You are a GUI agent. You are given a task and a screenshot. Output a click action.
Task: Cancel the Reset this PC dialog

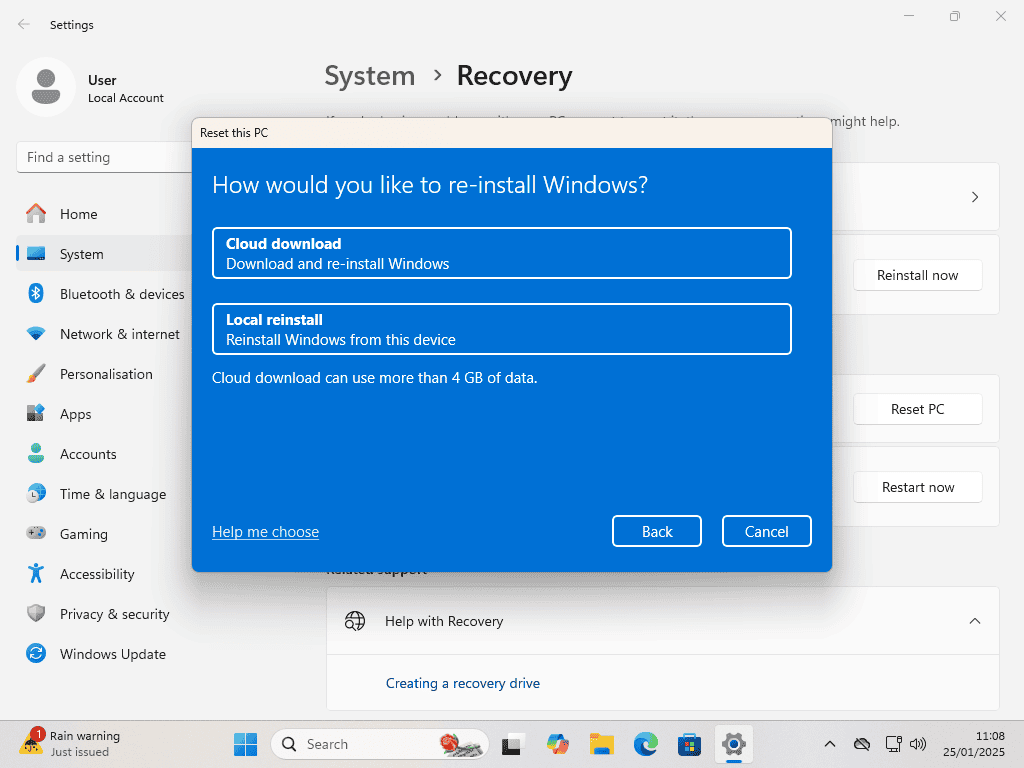[766, 532]
